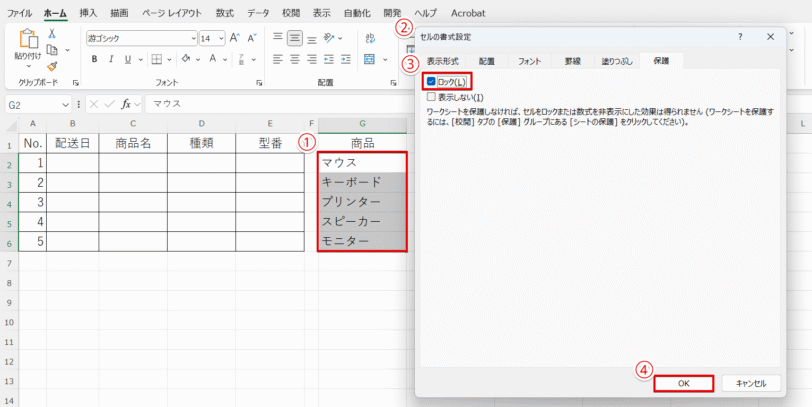This screenshot has height=407, width=812.
Task: Open the 罫線 tab in format dialog
Action: (572, 61)
